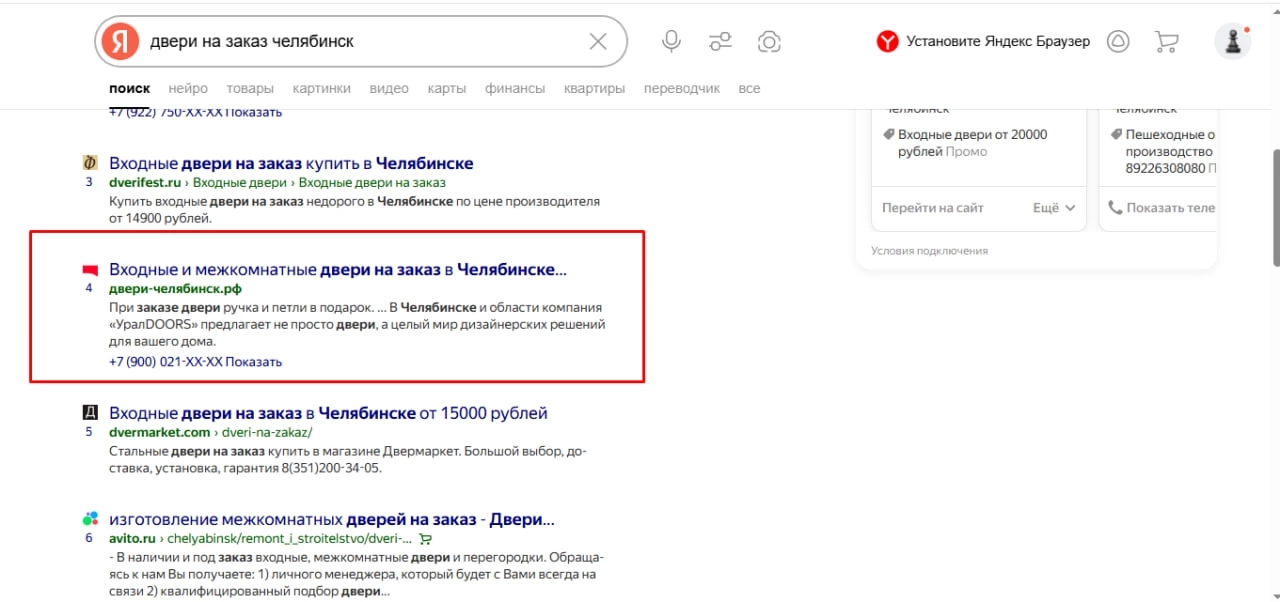The height and width of the screenshot is (602, 1280).
Task: Start voice search with microphone icon
Action: (672, 41)
